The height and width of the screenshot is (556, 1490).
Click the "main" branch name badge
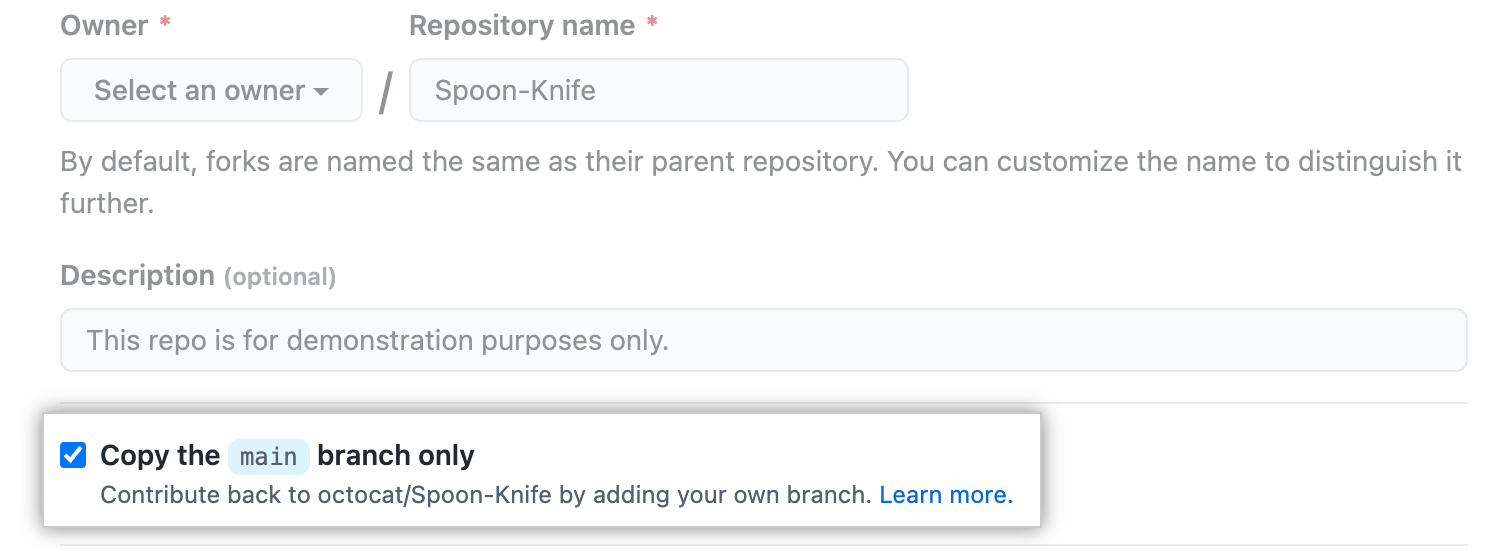tap(269, 456)
